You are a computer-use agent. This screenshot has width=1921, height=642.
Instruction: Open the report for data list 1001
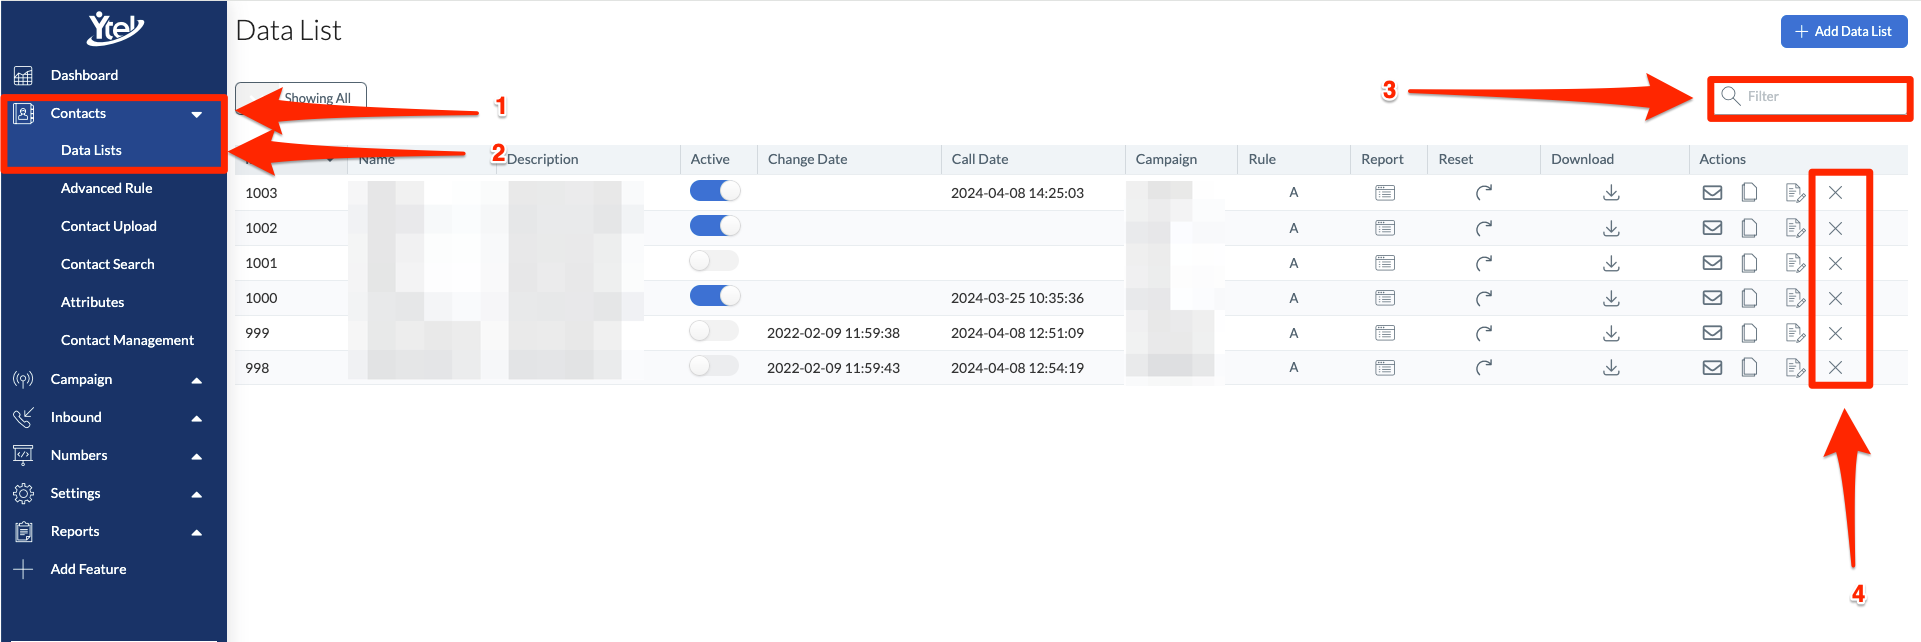pyautogui.click(x=1384, y=263)
